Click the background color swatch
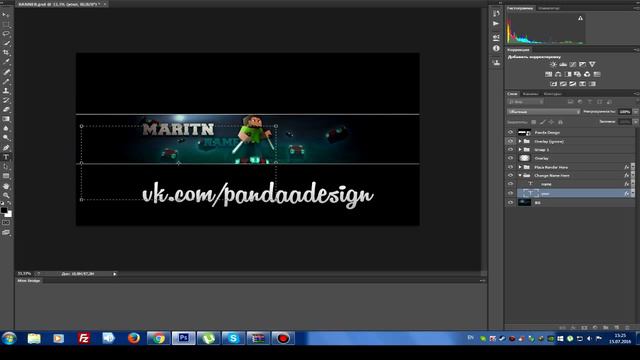 (x=9, y=214)
